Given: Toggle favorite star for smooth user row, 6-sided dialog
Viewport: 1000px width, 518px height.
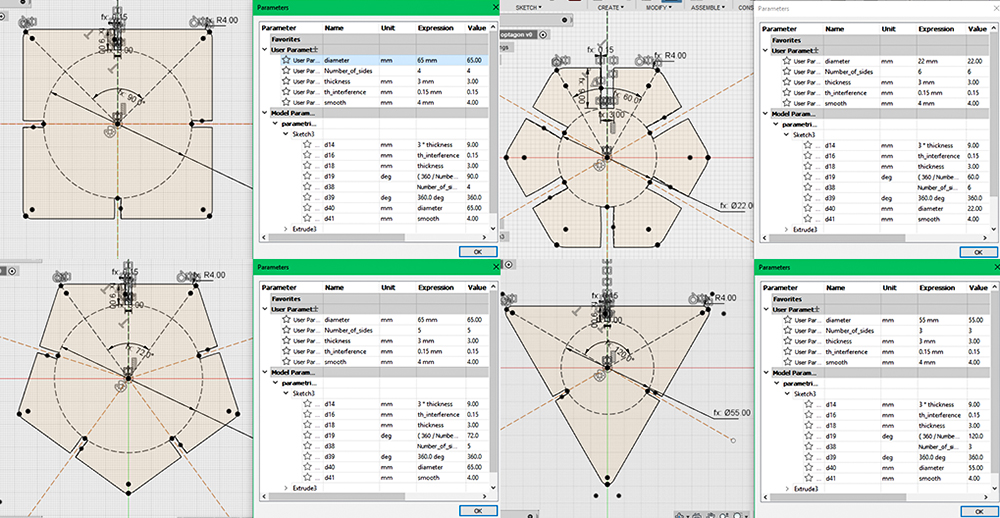Looking at the screenshot, I should point(786,103).
